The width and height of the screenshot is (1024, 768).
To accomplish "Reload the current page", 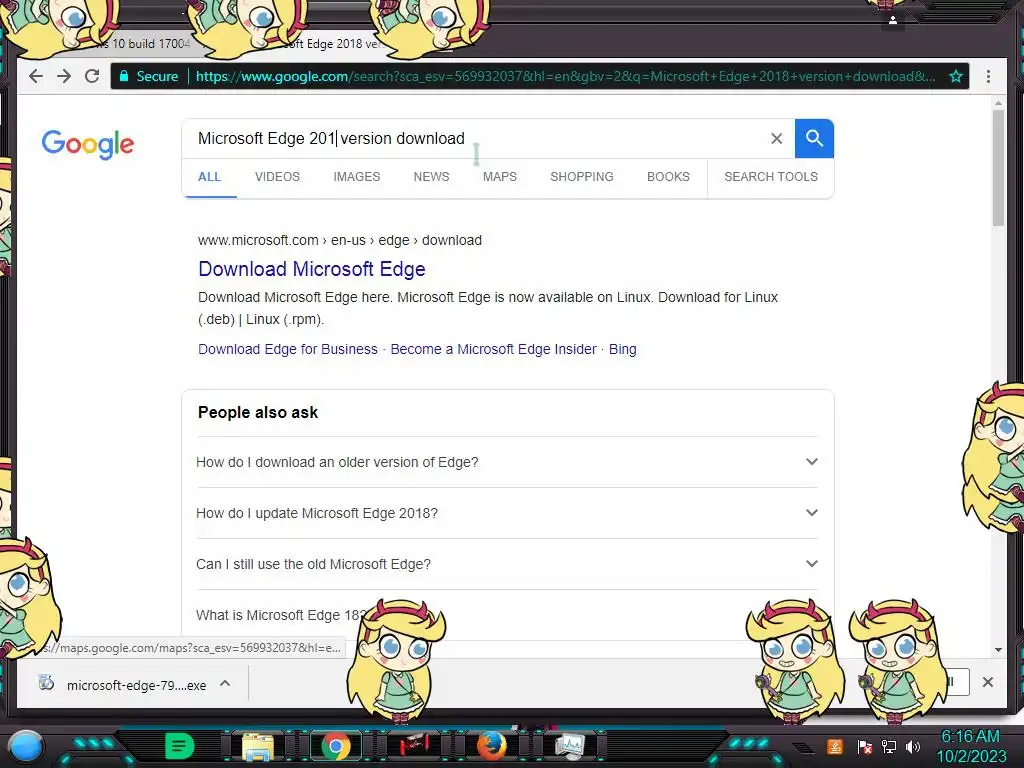I will (92, 76).
